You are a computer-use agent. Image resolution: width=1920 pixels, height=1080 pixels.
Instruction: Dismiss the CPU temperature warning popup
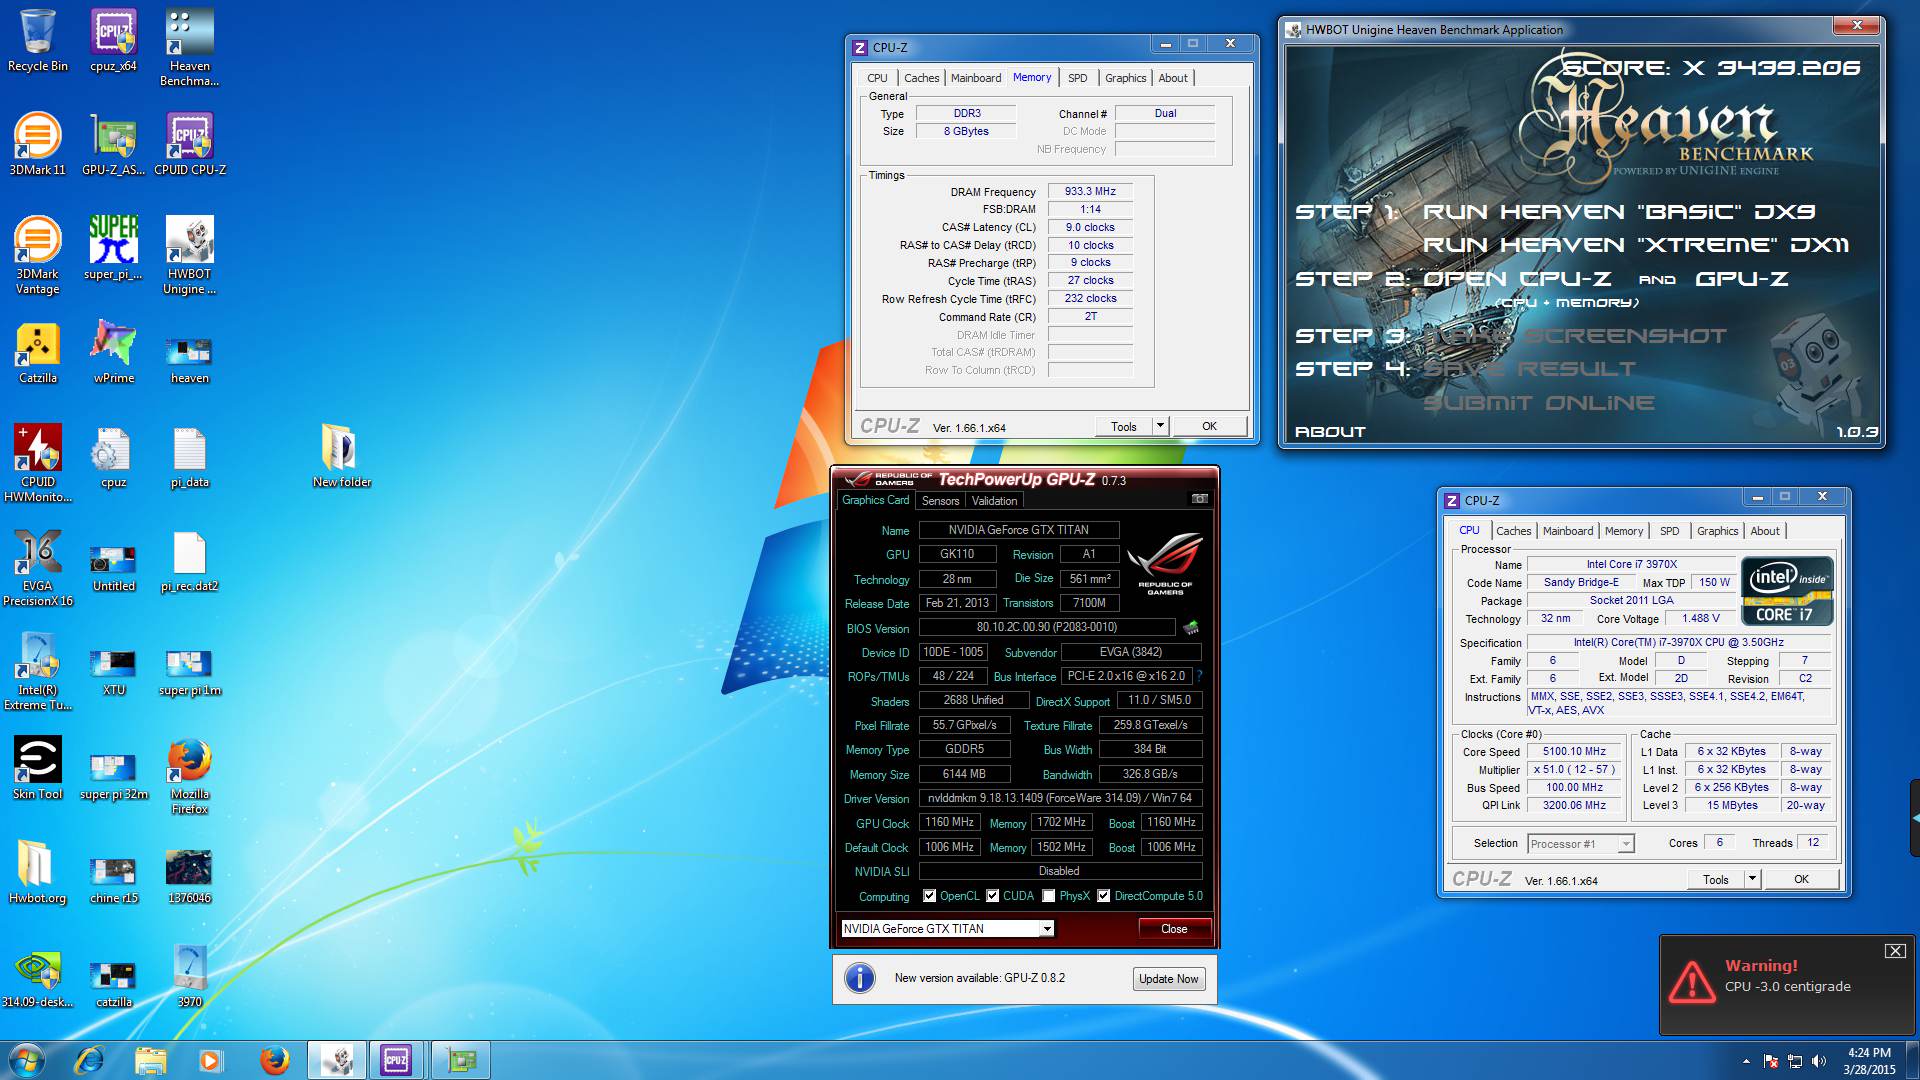pos(1895,951)
